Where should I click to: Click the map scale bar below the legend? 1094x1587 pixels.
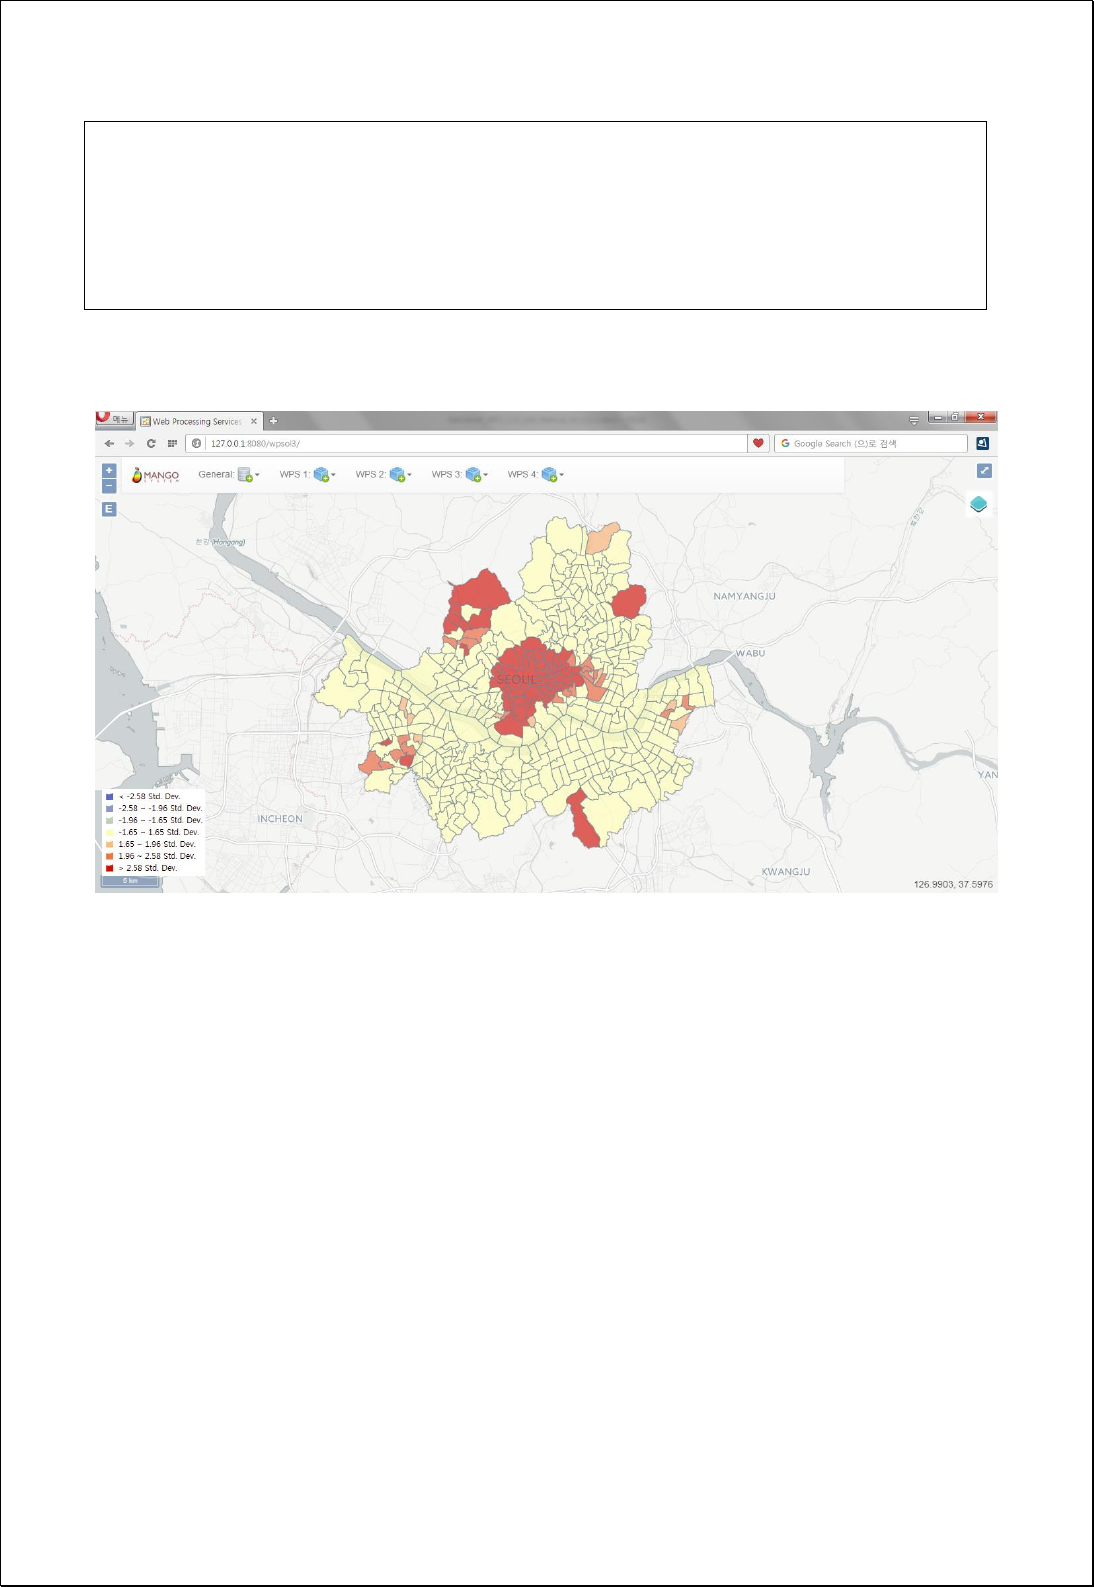[x=130, y=881]
